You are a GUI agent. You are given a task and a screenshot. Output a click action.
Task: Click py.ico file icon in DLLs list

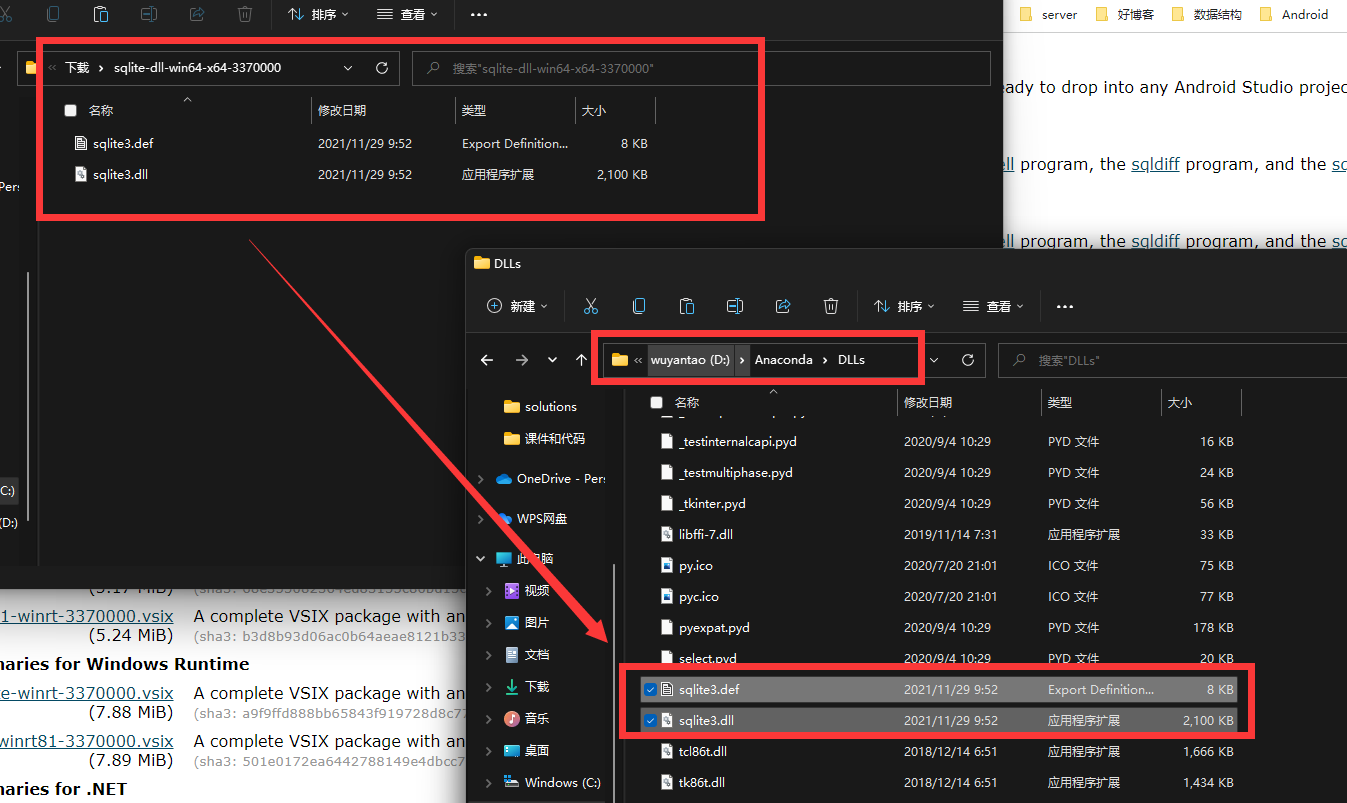[x=669, y=565]
